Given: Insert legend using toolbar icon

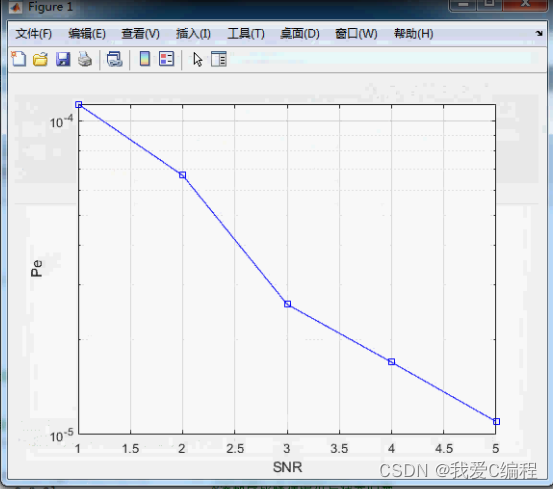Looking at the screenshot, I should [x=166, y=59].
